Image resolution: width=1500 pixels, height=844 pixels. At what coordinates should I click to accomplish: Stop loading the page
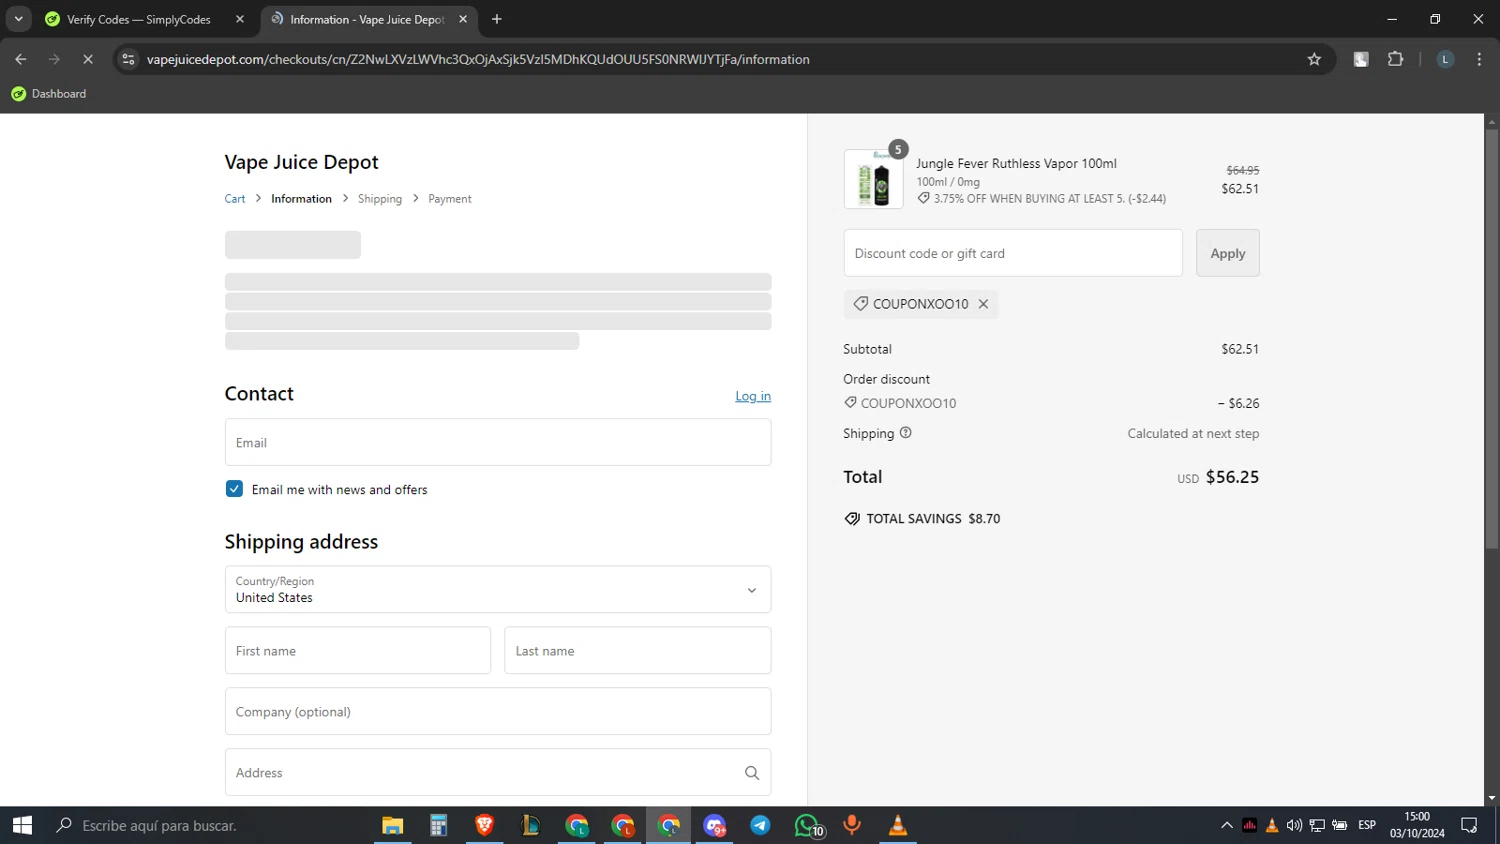88,59
